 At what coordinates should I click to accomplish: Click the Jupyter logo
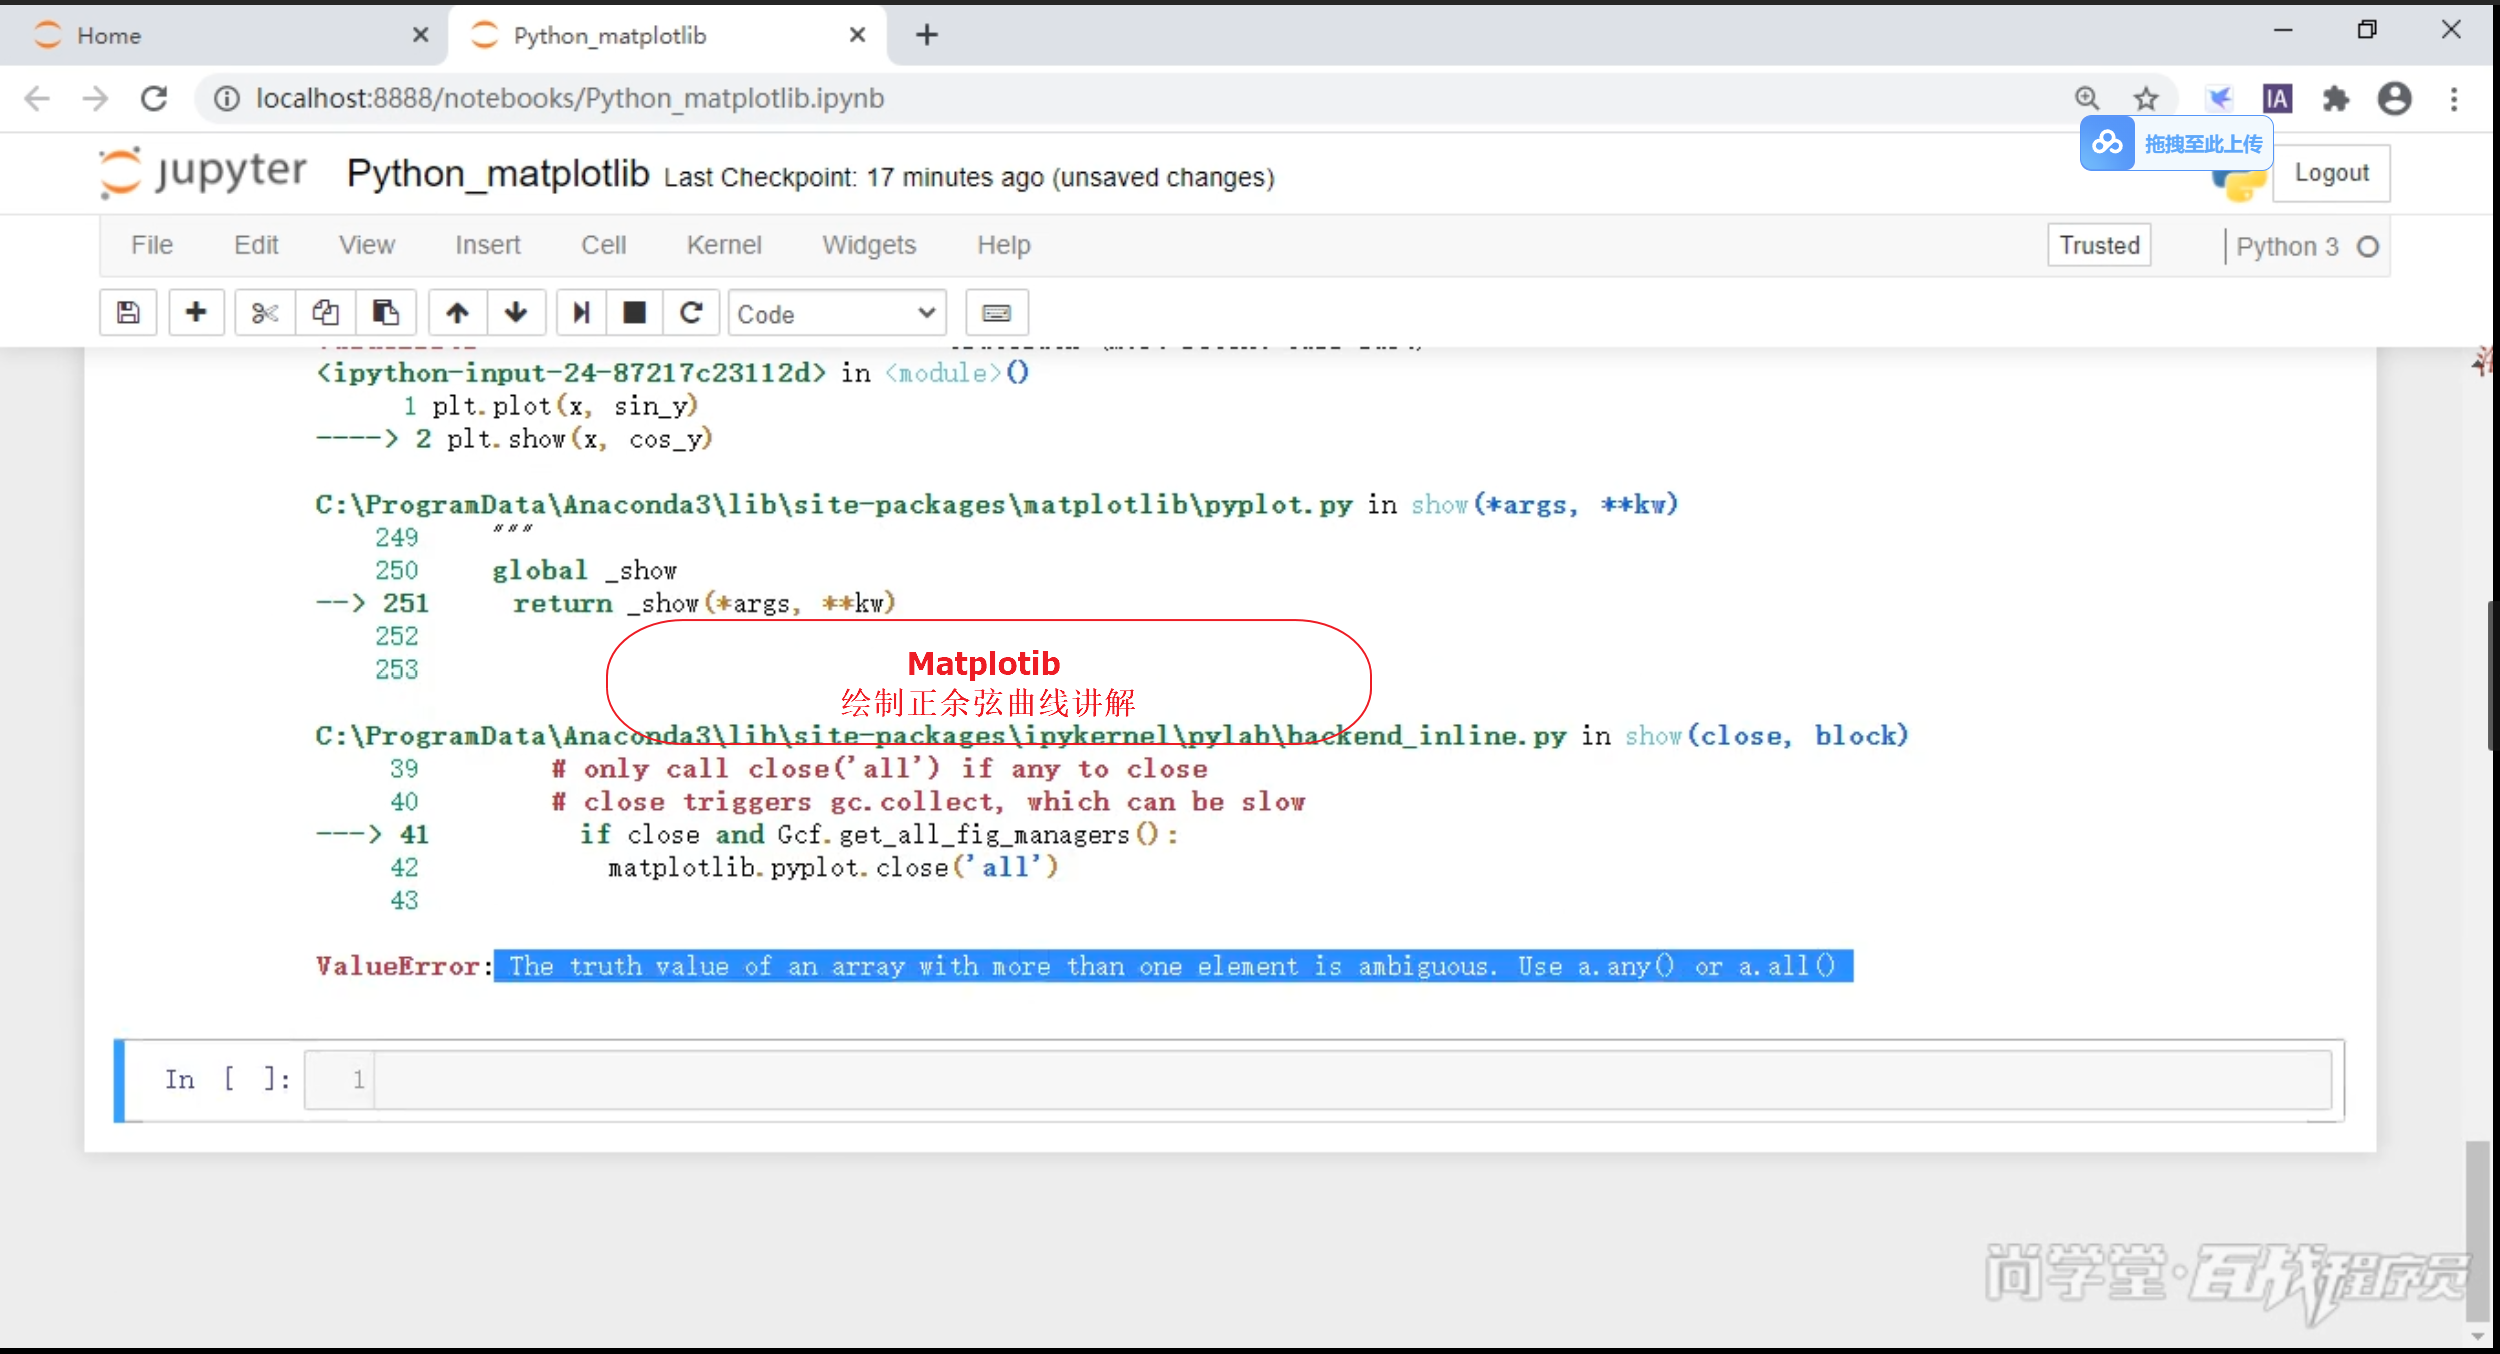(203, 172)
